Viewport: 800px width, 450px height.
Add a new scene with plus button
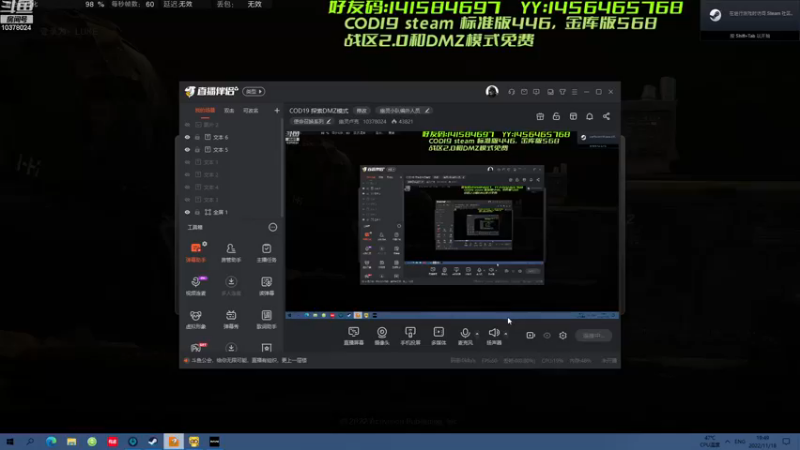[277, 110]
